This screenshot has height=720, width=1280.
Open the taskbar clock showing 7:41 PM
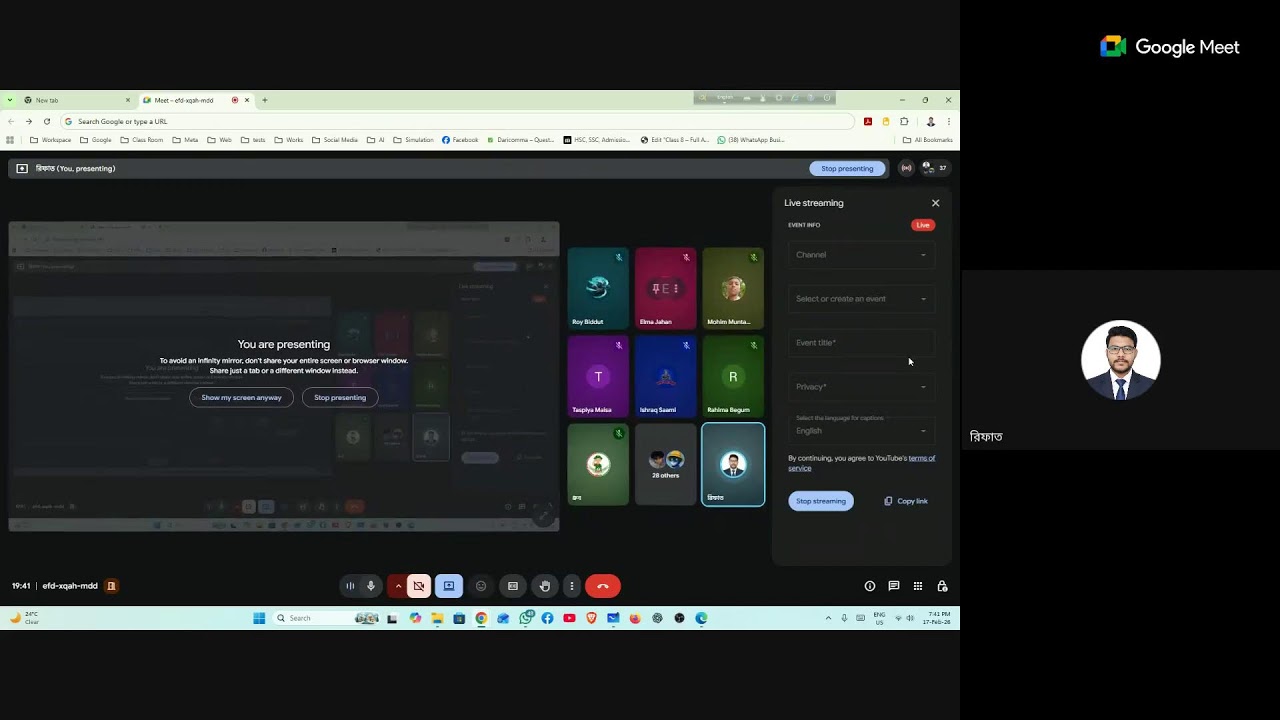click(937, 618)
